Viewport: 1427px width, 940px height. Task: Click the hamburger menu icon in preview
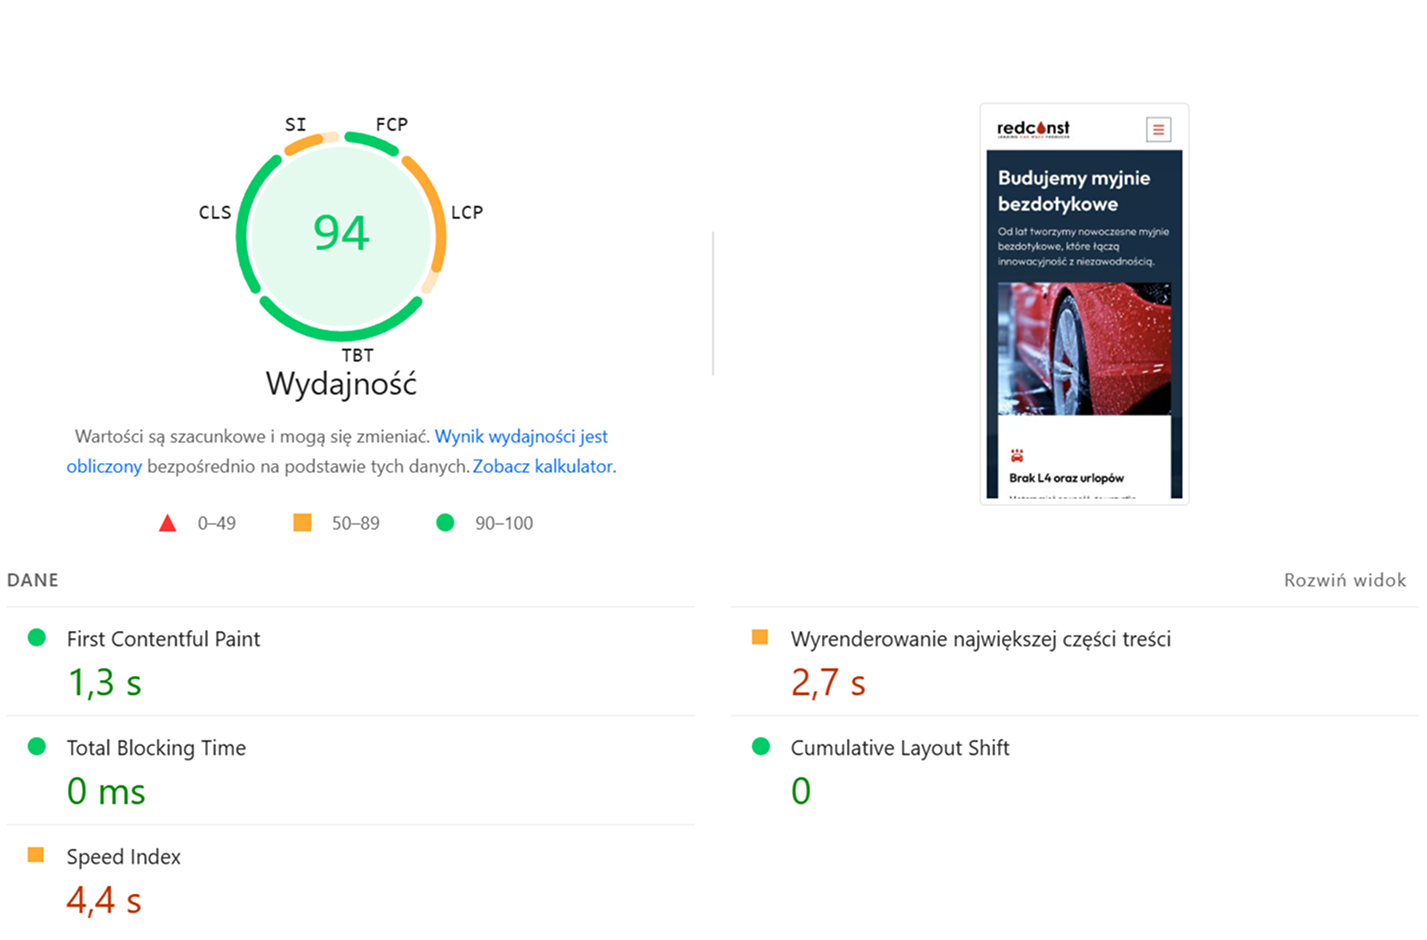[1158, 129]
